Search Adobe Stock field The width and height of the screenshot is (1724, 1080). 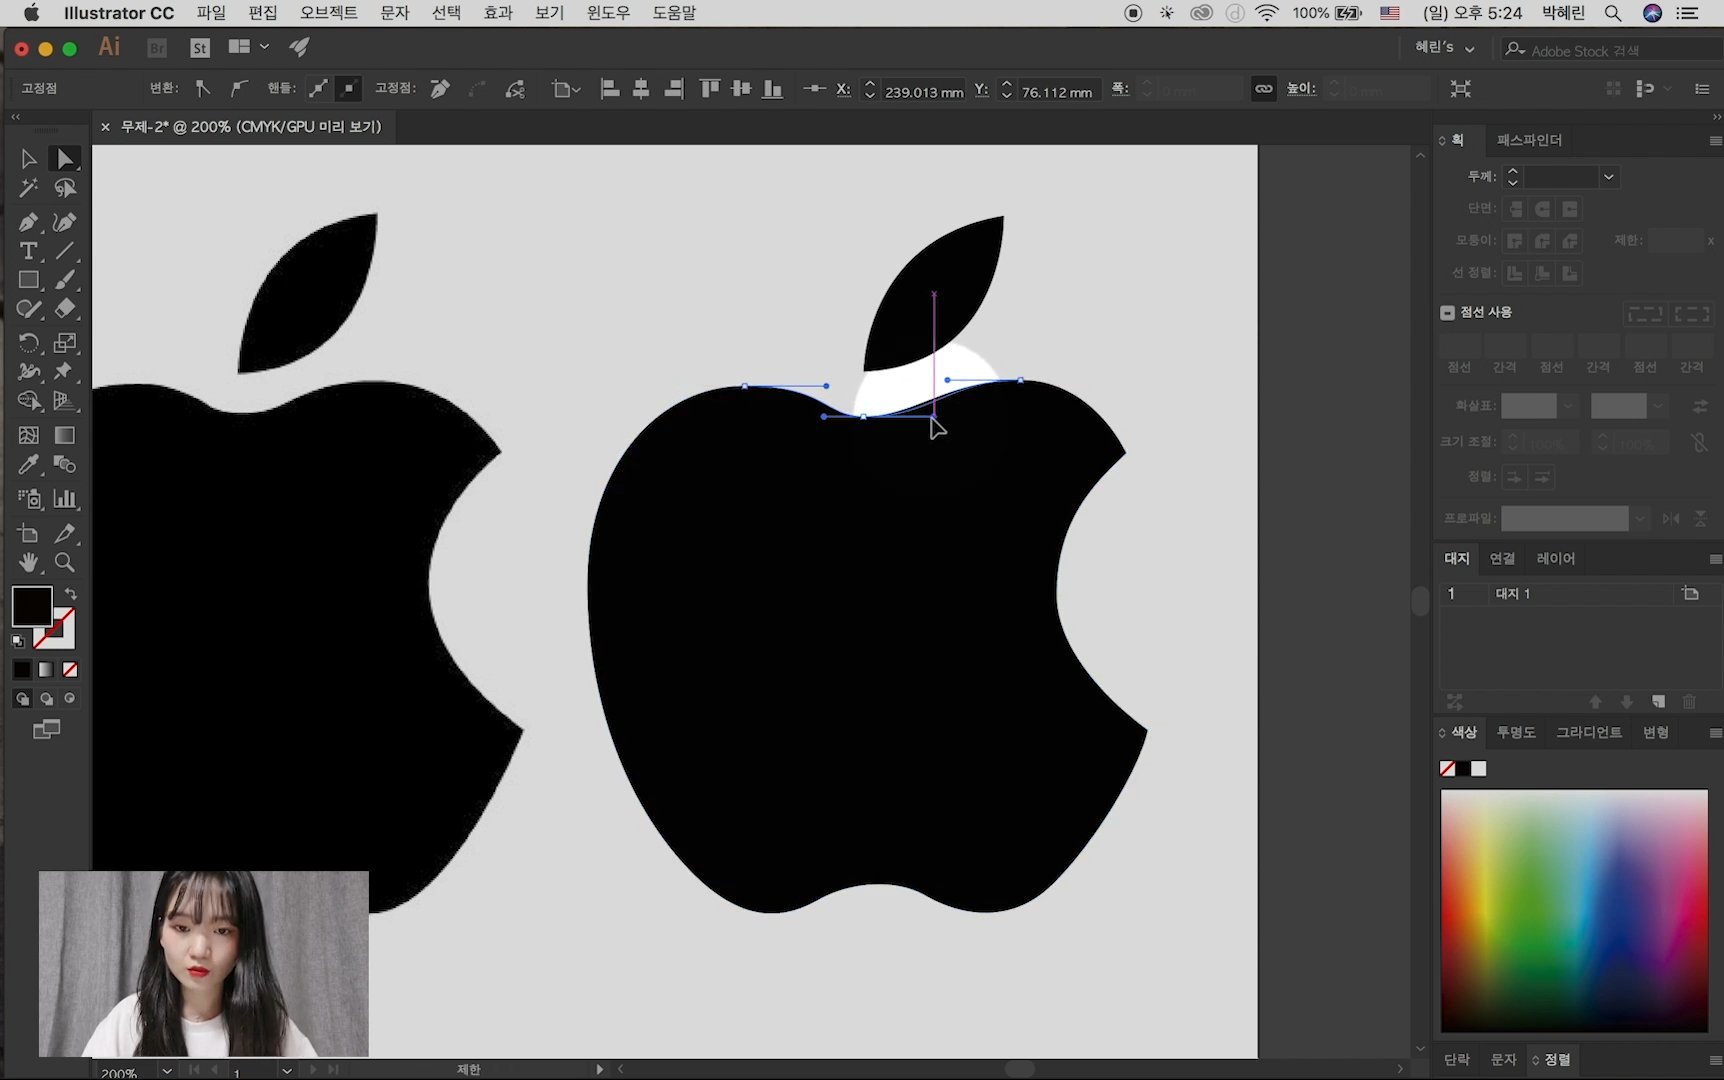click(x=1612, y=50)
